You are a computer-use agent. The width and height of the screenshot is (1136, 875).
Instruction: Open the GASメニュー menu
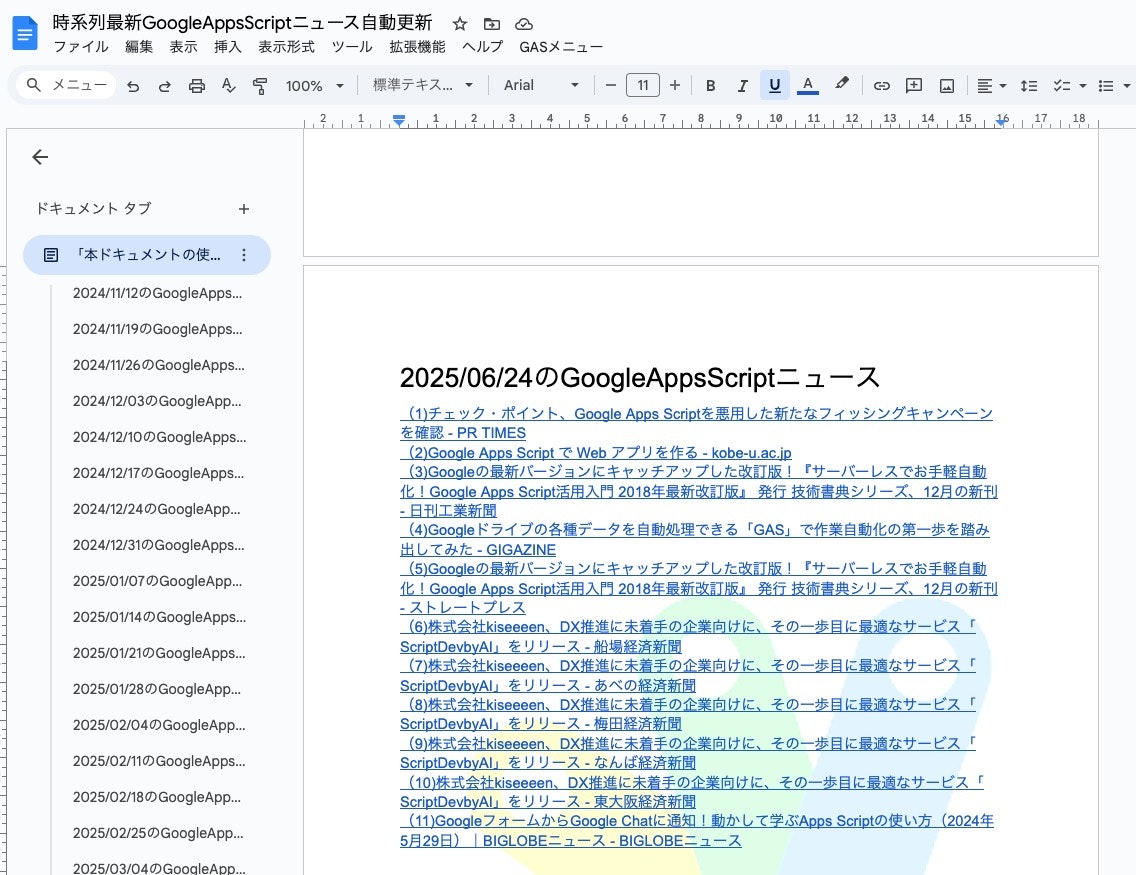[x=561, y=47]
